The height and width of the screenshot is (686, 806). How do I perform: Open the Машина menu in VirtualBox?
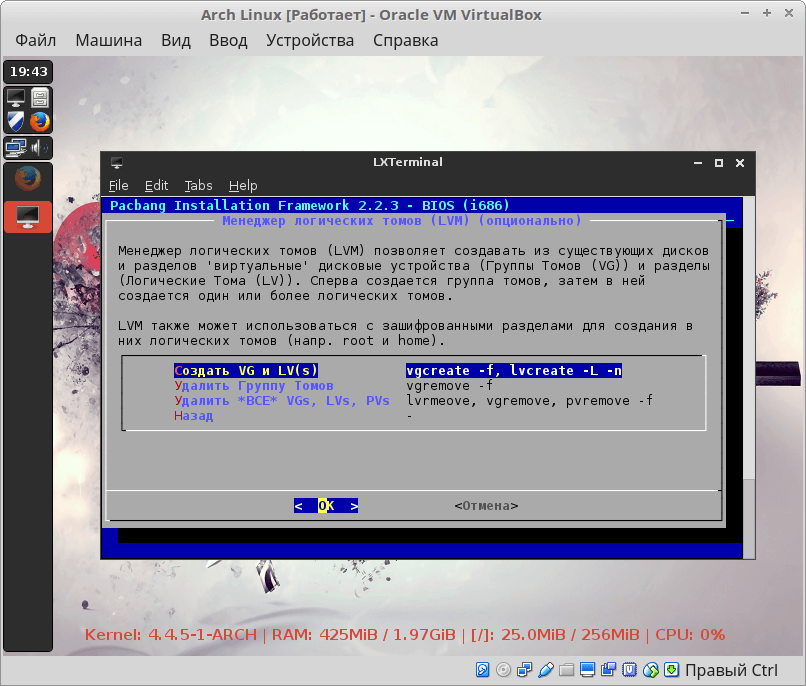tap(108, 41)
